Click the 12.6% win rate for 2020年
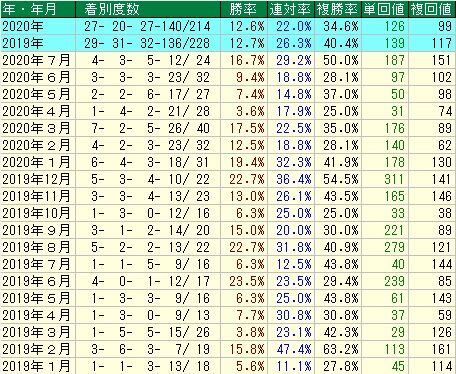 coord(247,26)
